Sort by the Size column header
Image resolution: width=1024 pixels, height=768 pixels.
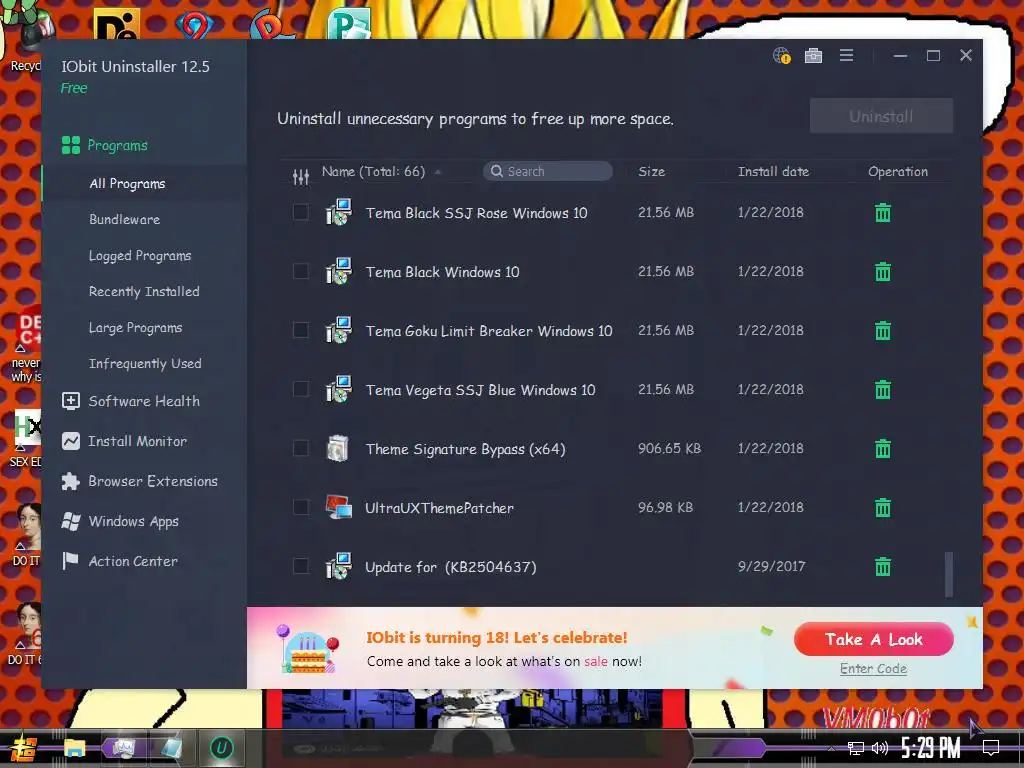tap(651, 172)
